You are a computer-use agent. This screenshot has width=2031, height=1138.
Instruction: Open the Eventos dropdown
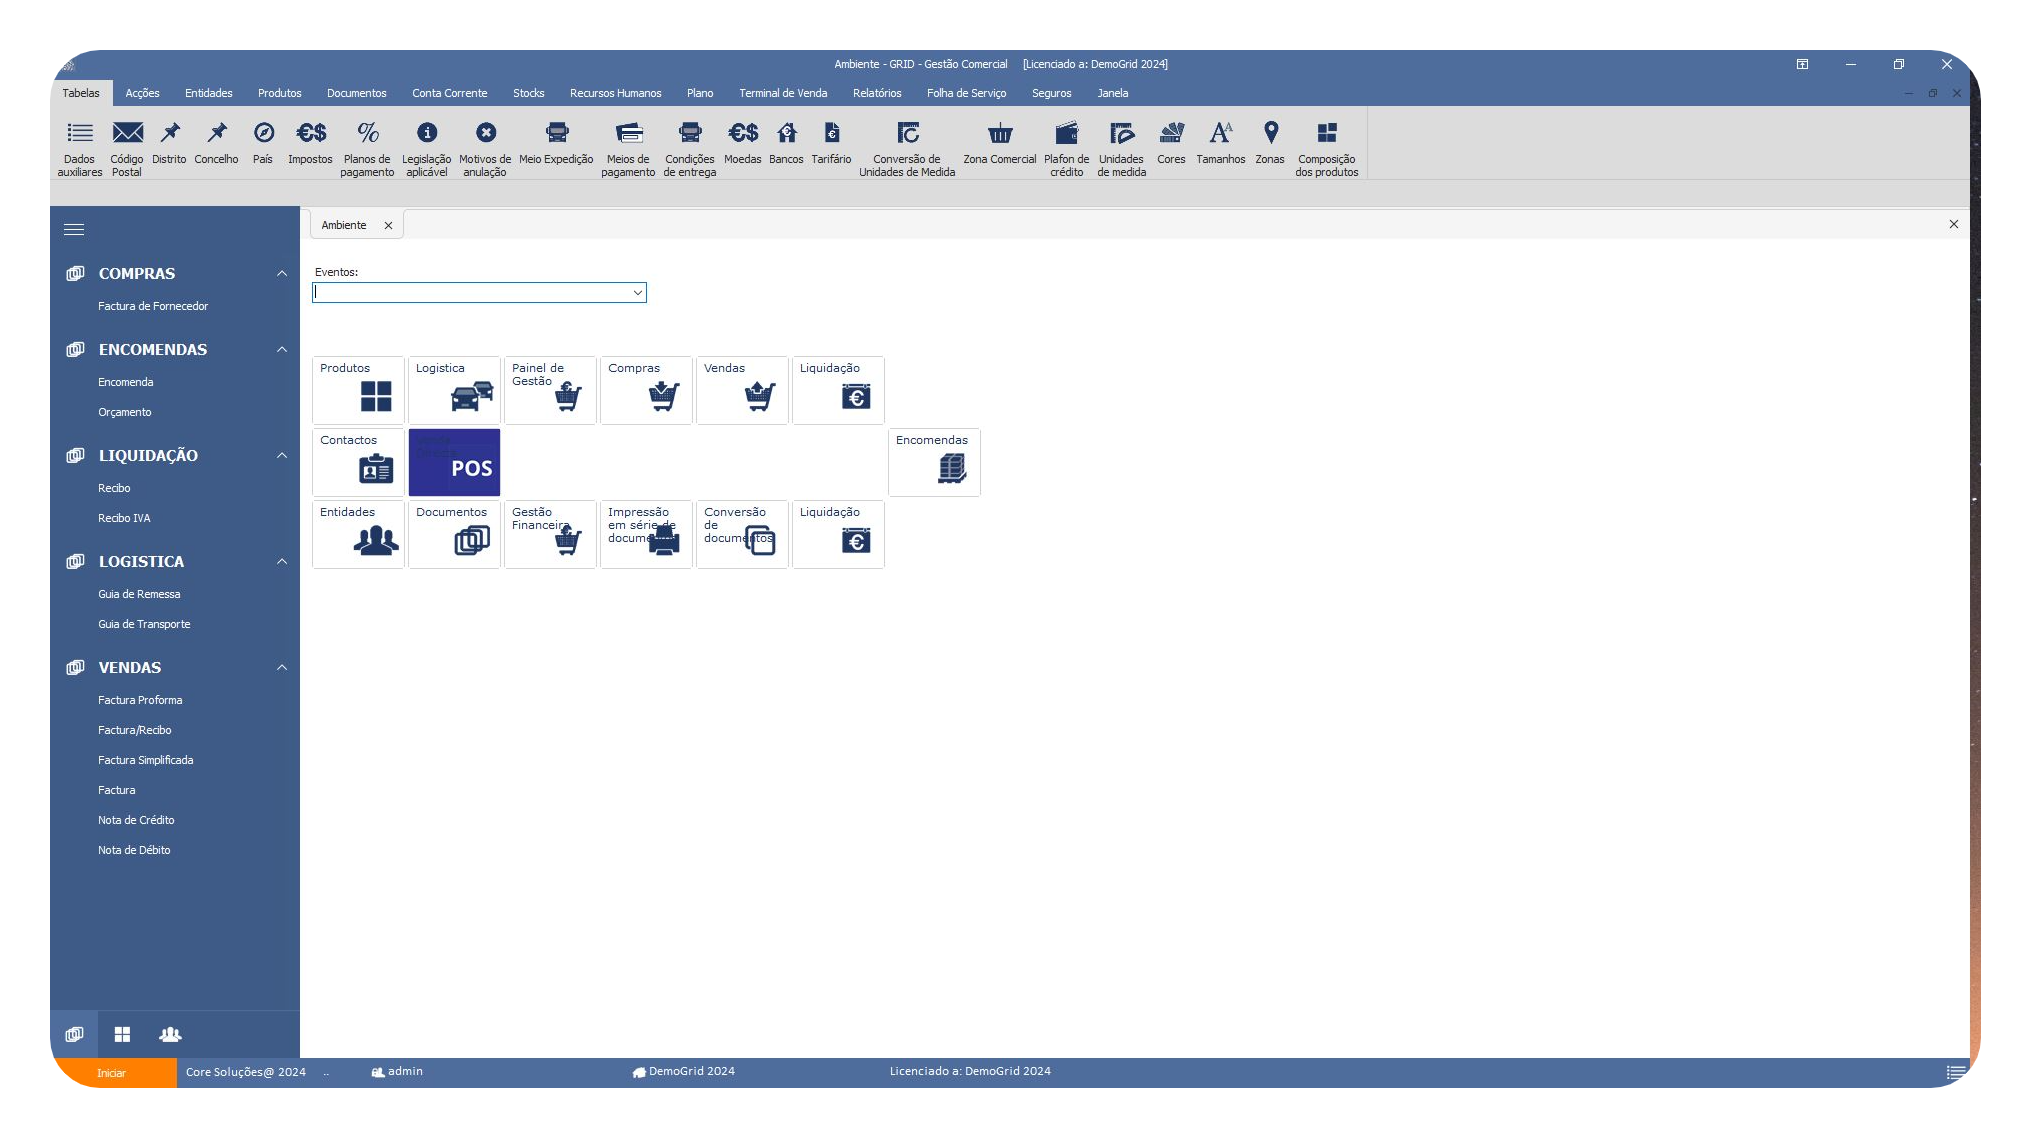coord(637,292)
